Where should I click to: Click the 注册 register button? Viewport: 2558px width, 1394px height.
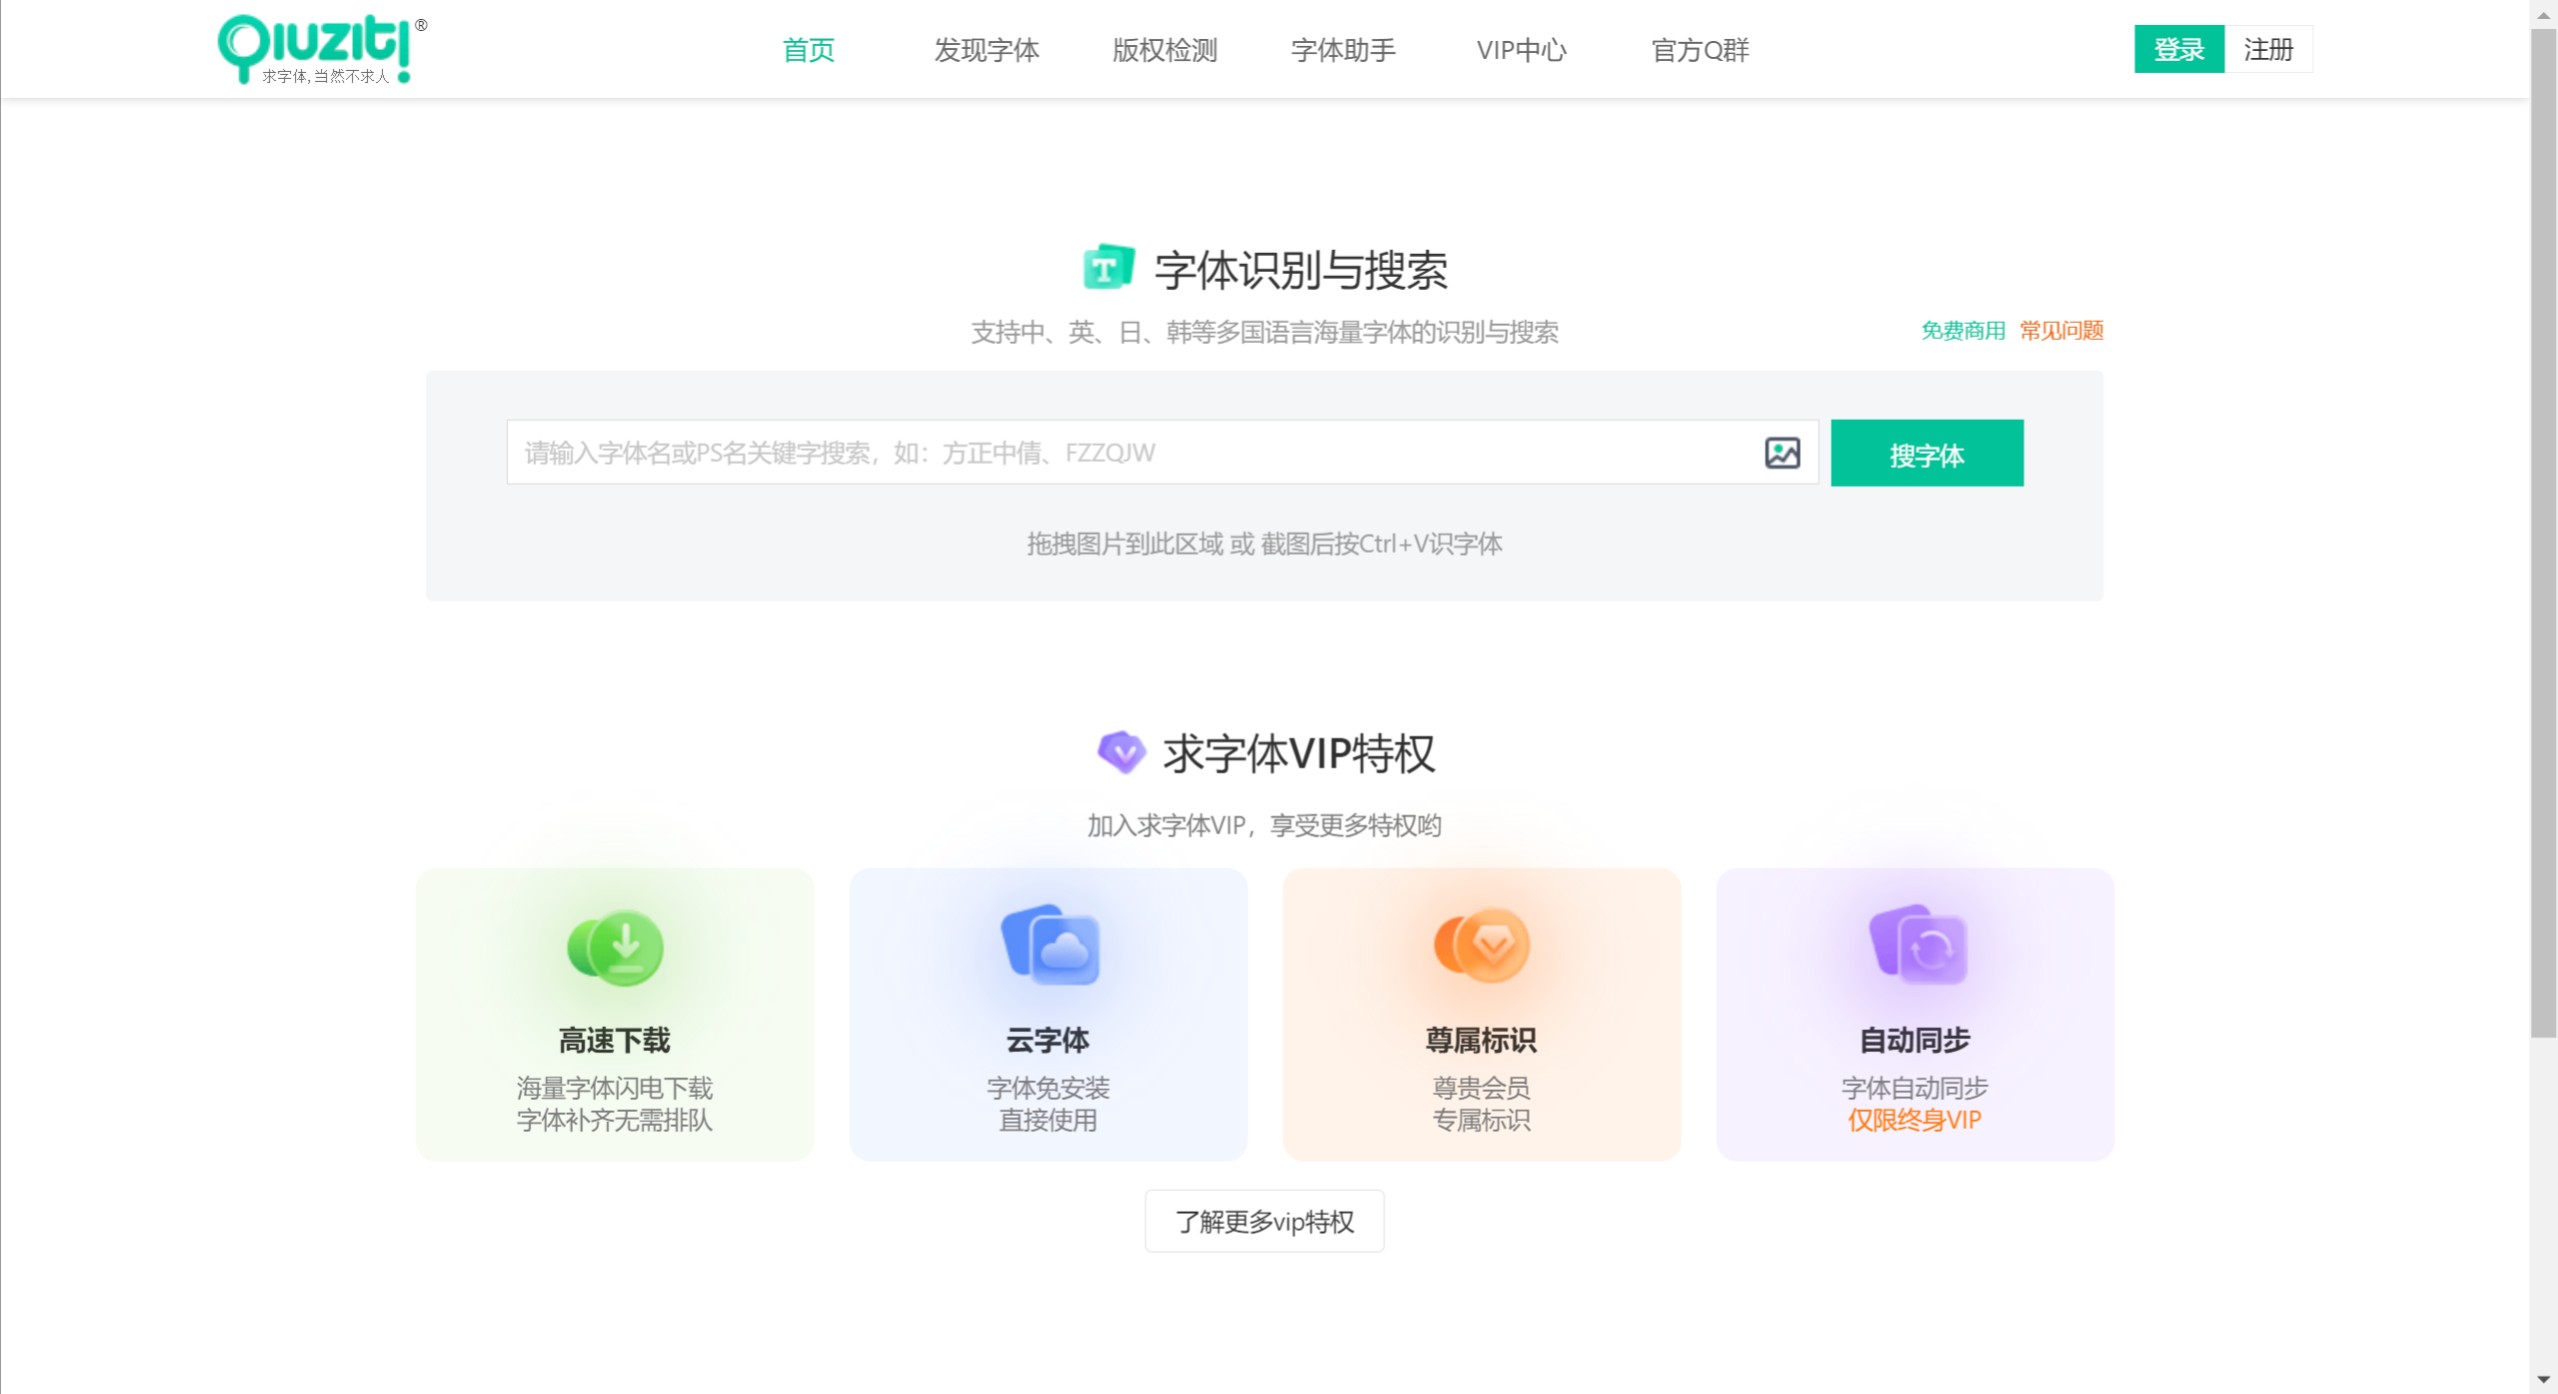click(x=2269, y=48)
